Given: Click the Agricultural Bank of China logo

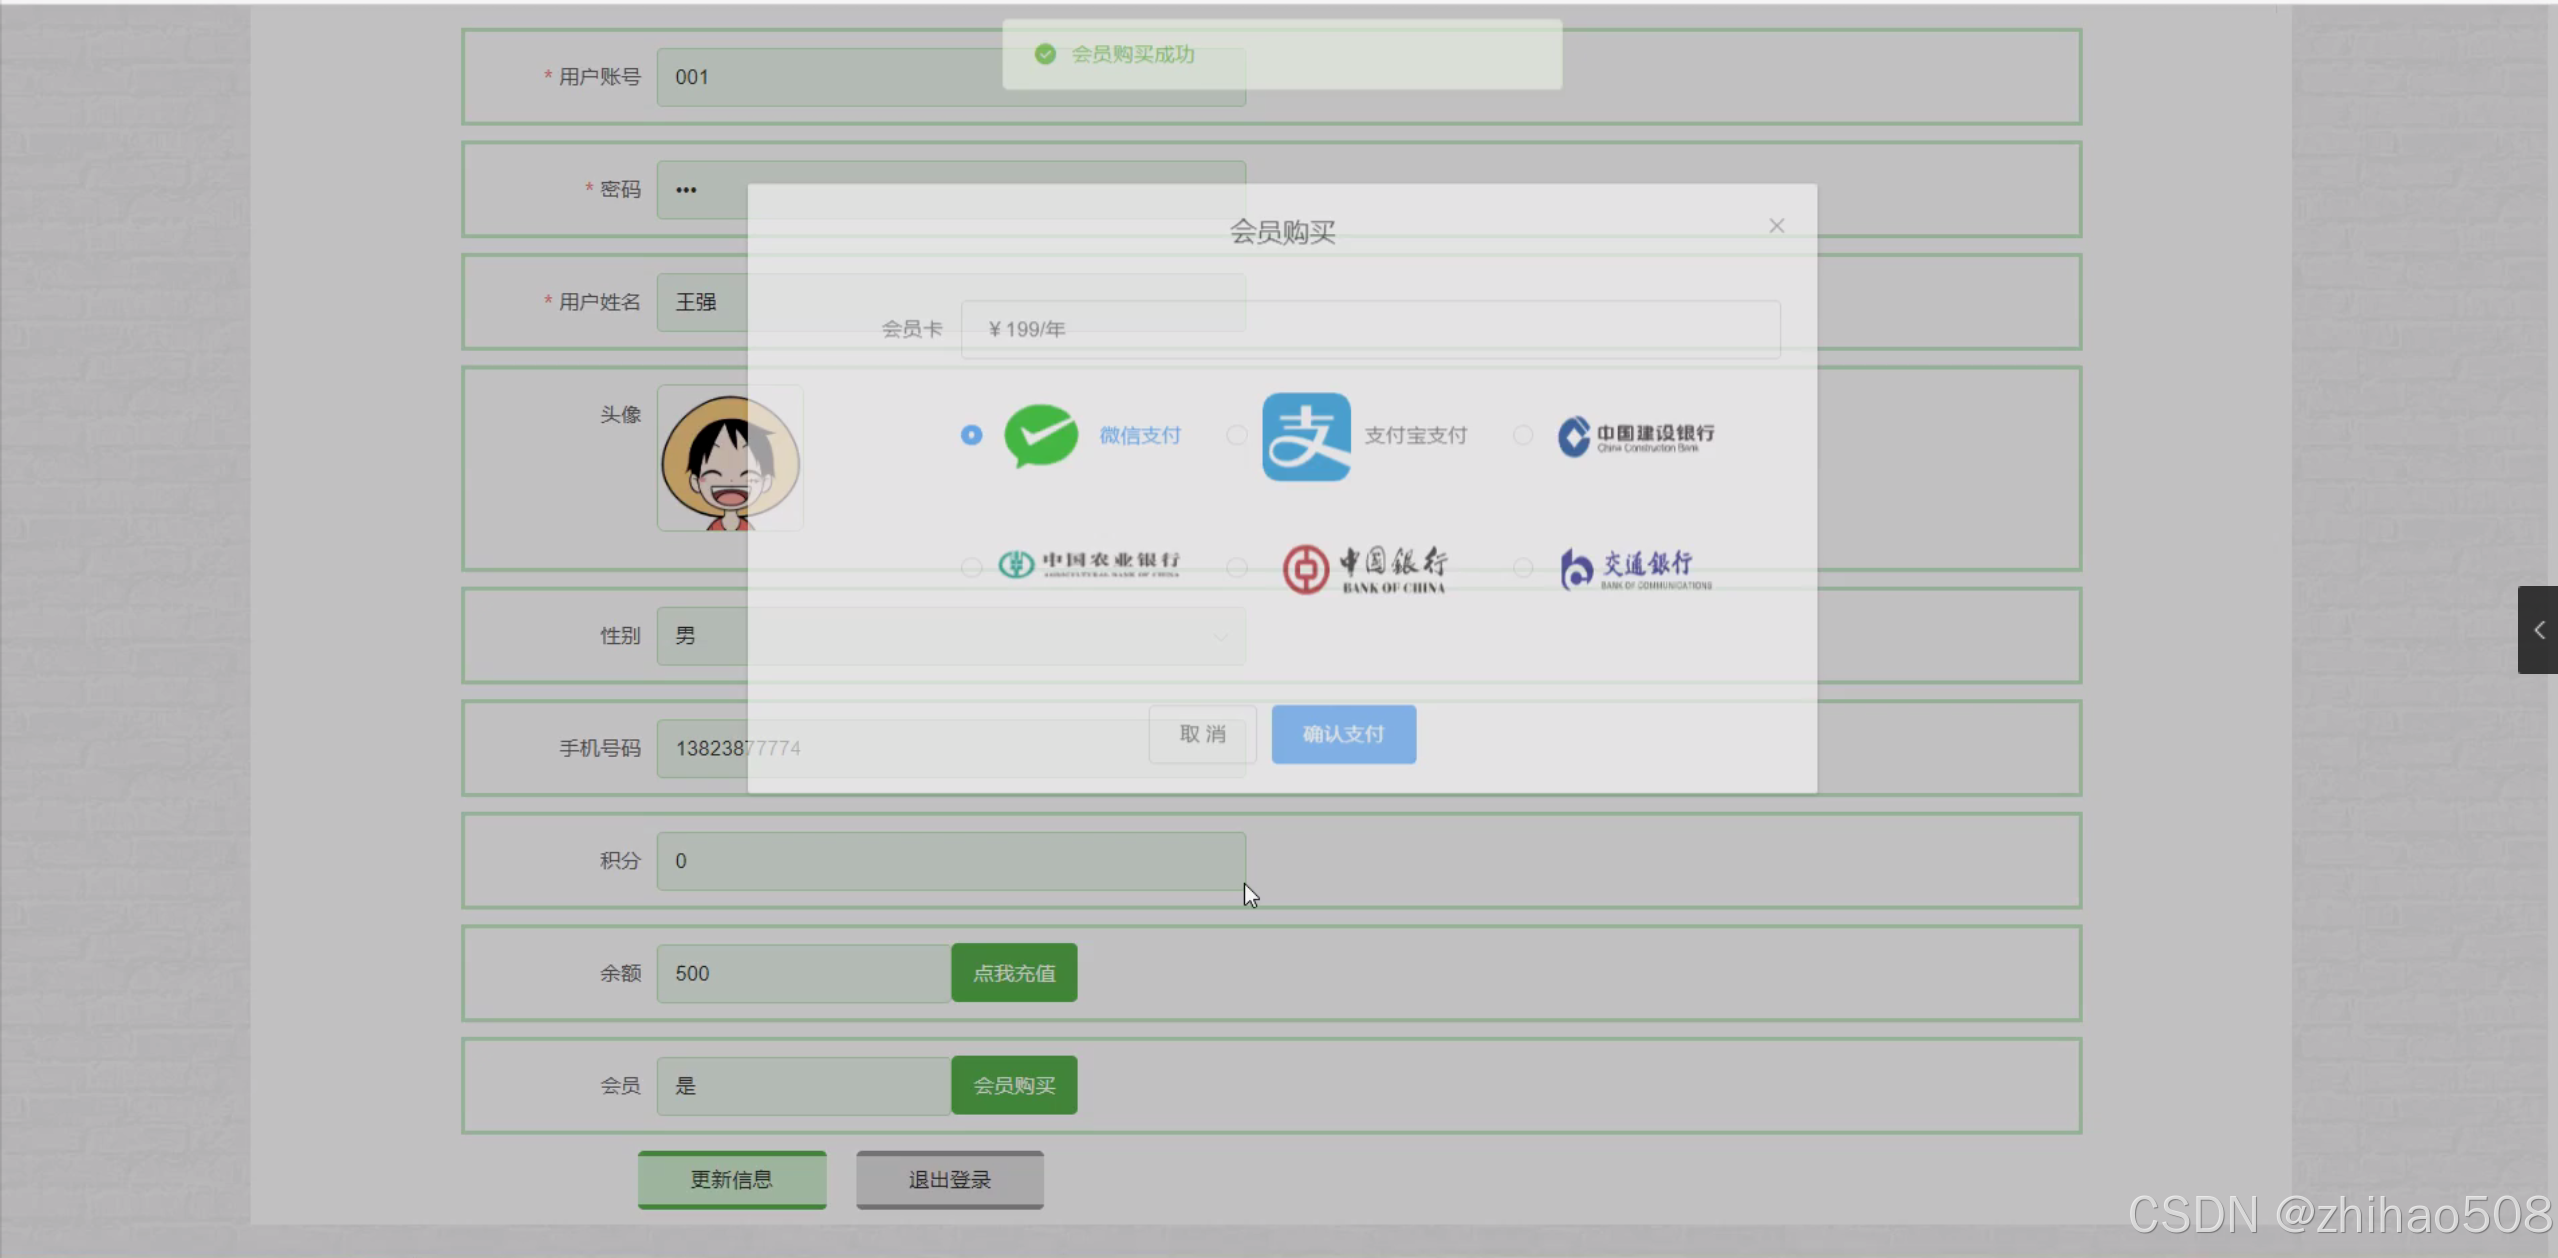Looking at the screenshot, I should (x=1089, y=565).
